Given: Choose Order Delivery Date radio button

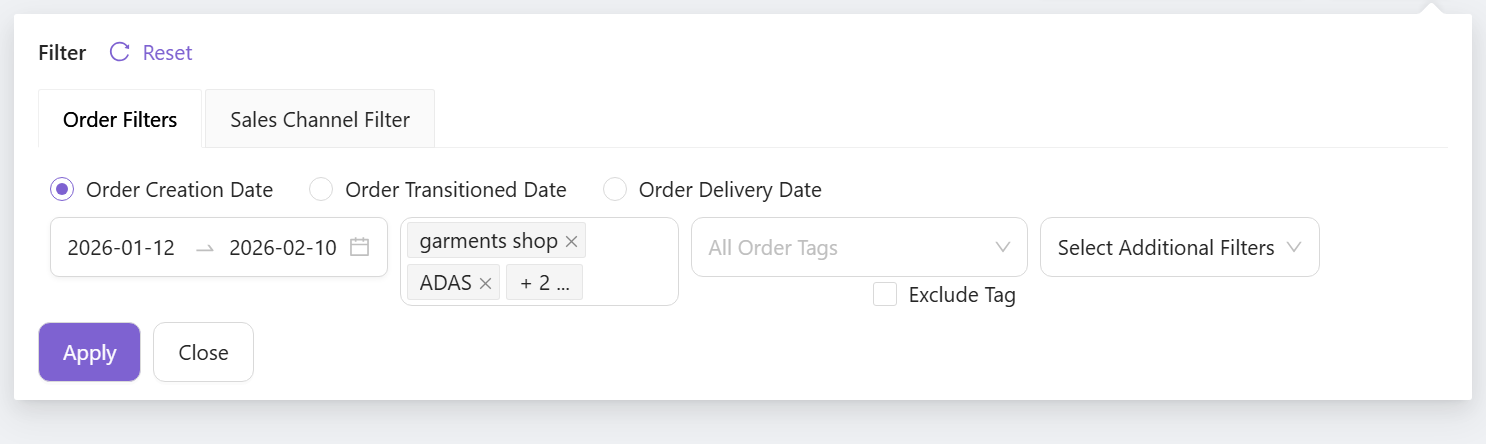Looking at the screenshot, I should click(x=614, y=189).
